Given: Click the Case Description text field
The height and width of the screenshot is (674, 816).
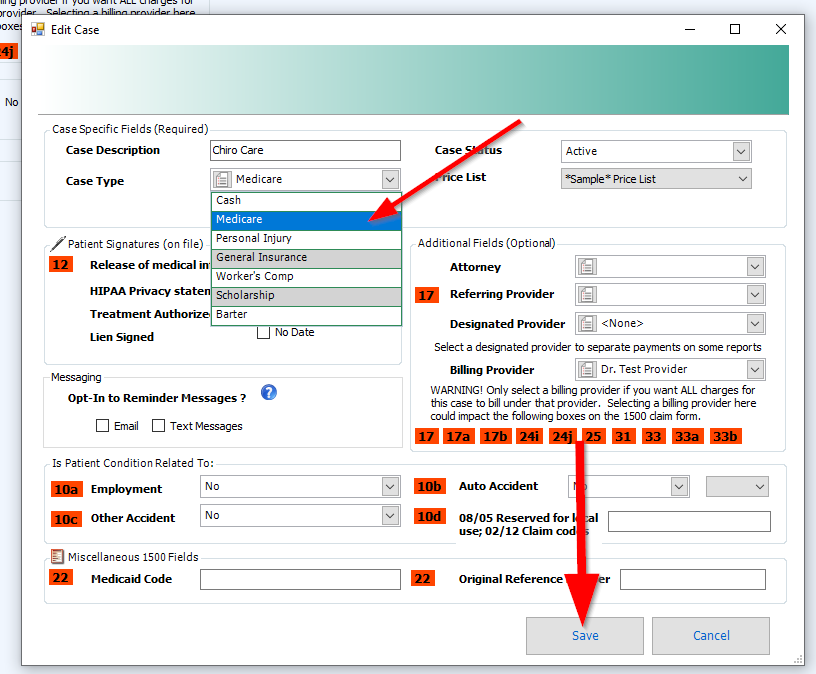Looking at the screenshot, I should click(x=305, y=150).
